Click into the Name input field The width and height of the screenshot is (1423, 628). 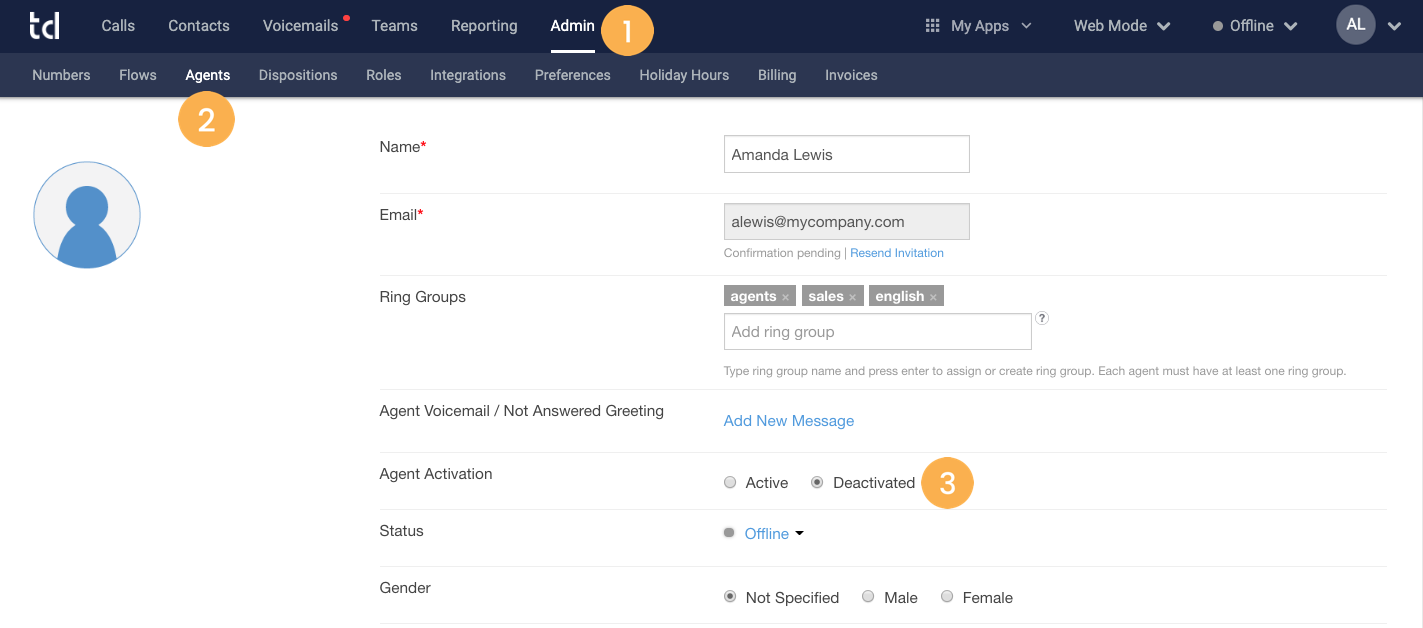pyautogui.click(x=847, y=154)
